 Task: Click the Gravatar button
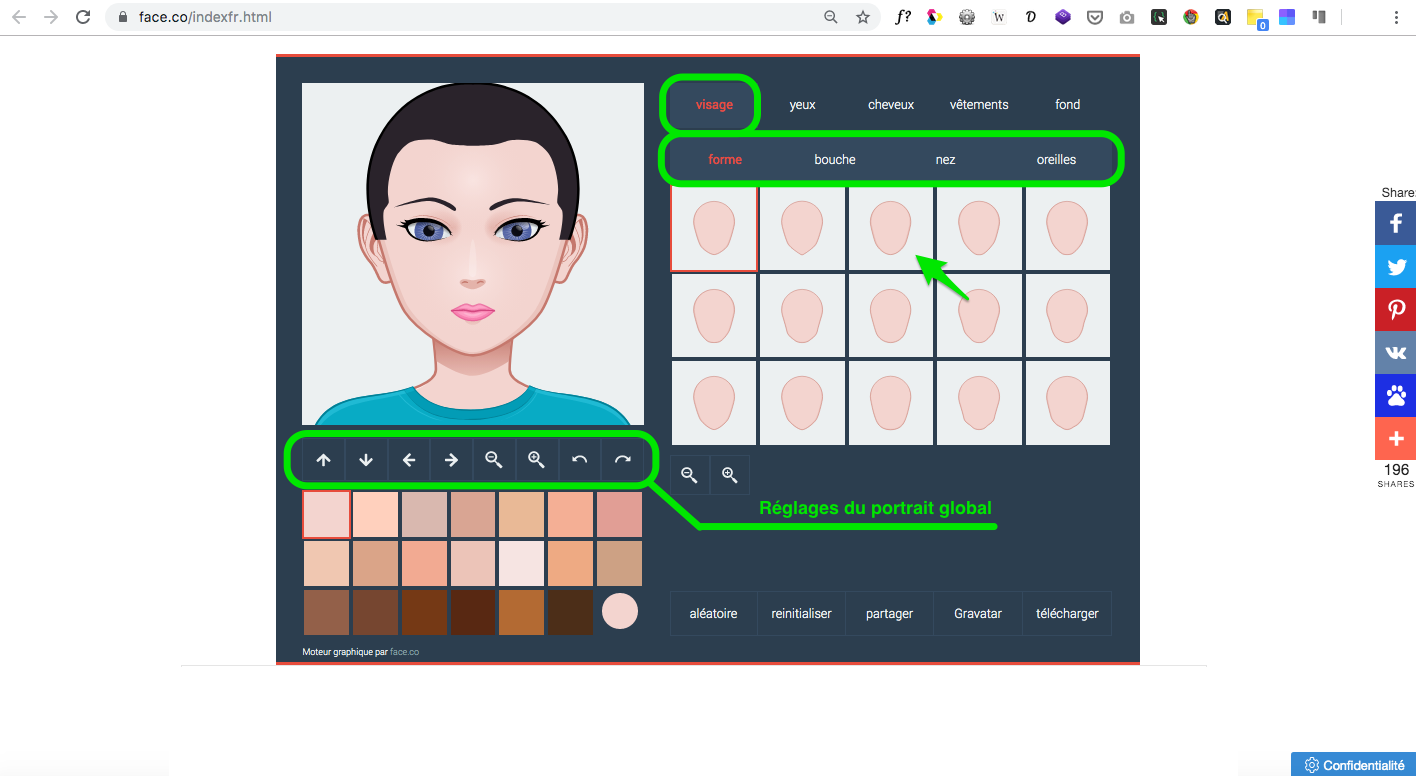pyautogui.click(x=978, y=613)
